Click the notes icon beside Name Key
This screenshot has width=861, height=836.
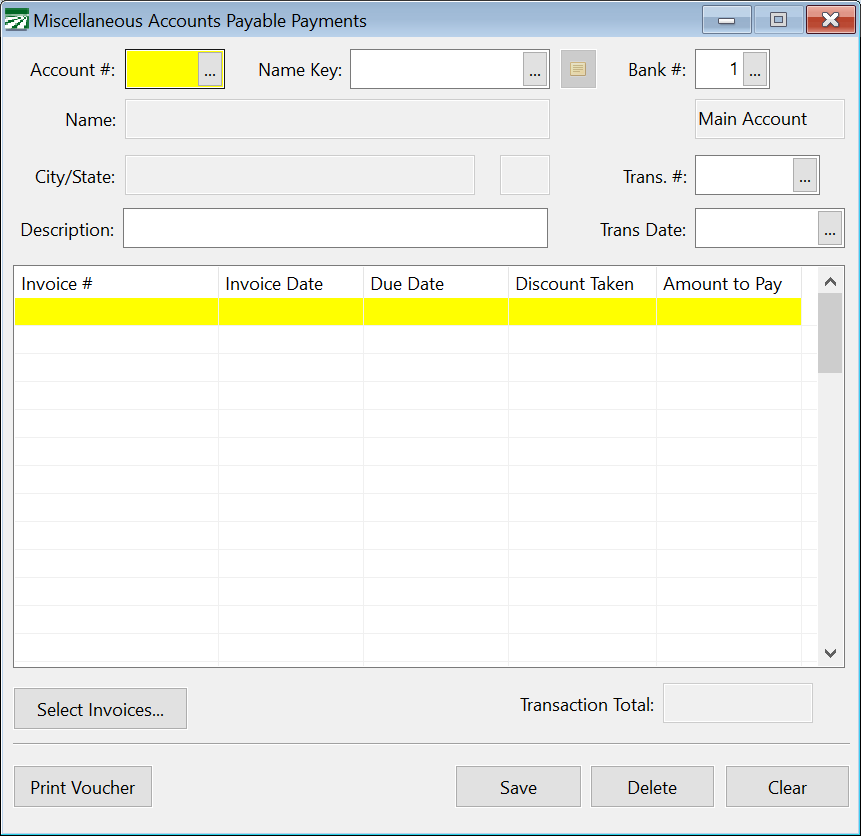(x=577, y=69)
